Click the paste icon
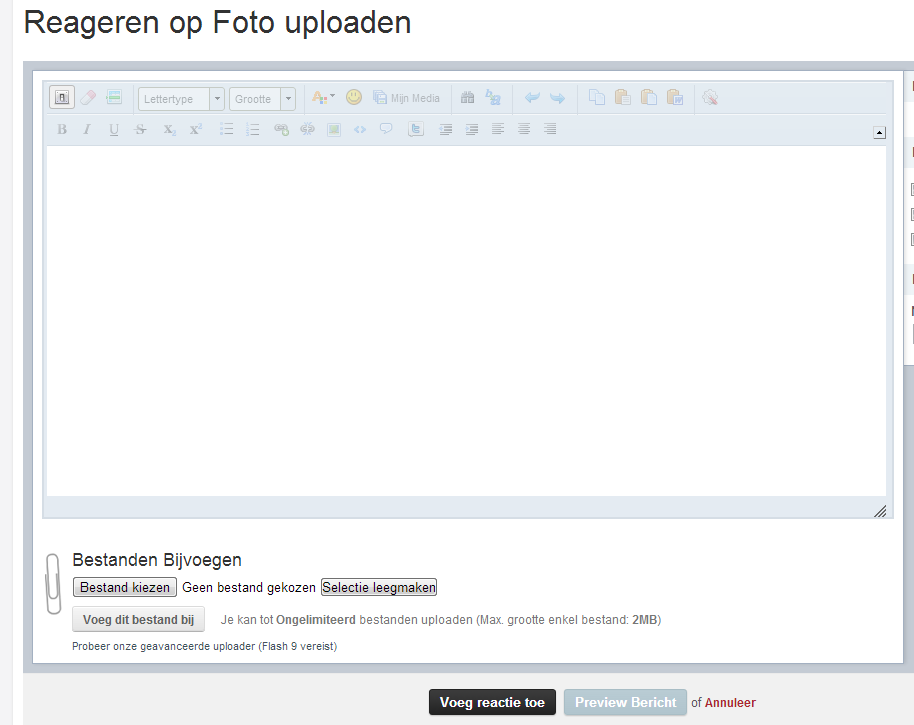The height and width of the screenshot is (725, 914). [623, 97]
